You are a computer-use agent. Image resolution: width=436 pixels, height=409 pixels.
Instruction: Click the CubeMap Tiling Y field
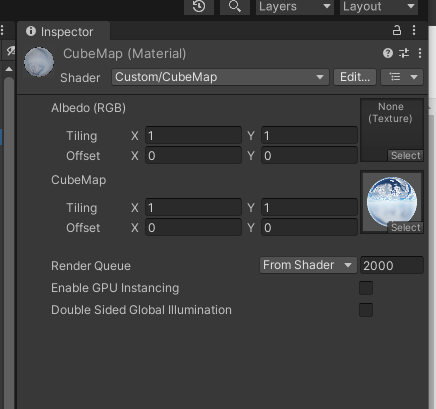(309, 208)
